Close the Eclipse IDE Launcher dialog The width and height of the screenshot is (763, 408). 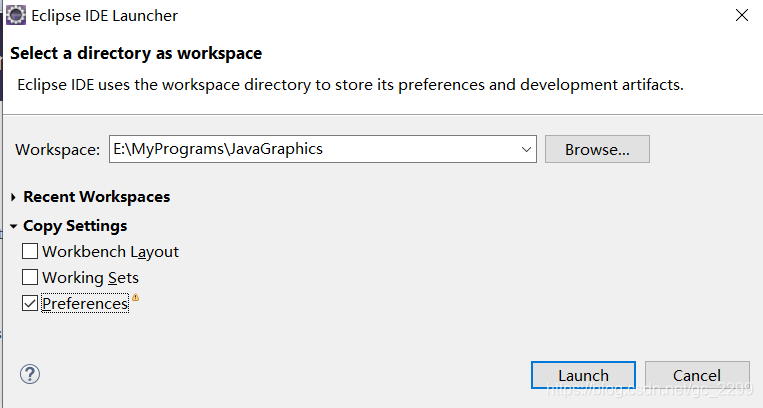click(742, 16)
